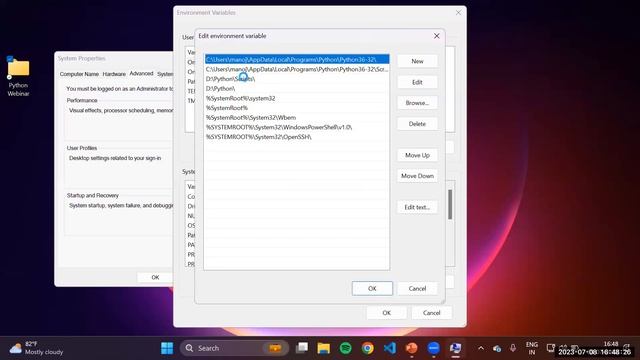Select the System Properties taskbar icon

(x=456, y=348)
